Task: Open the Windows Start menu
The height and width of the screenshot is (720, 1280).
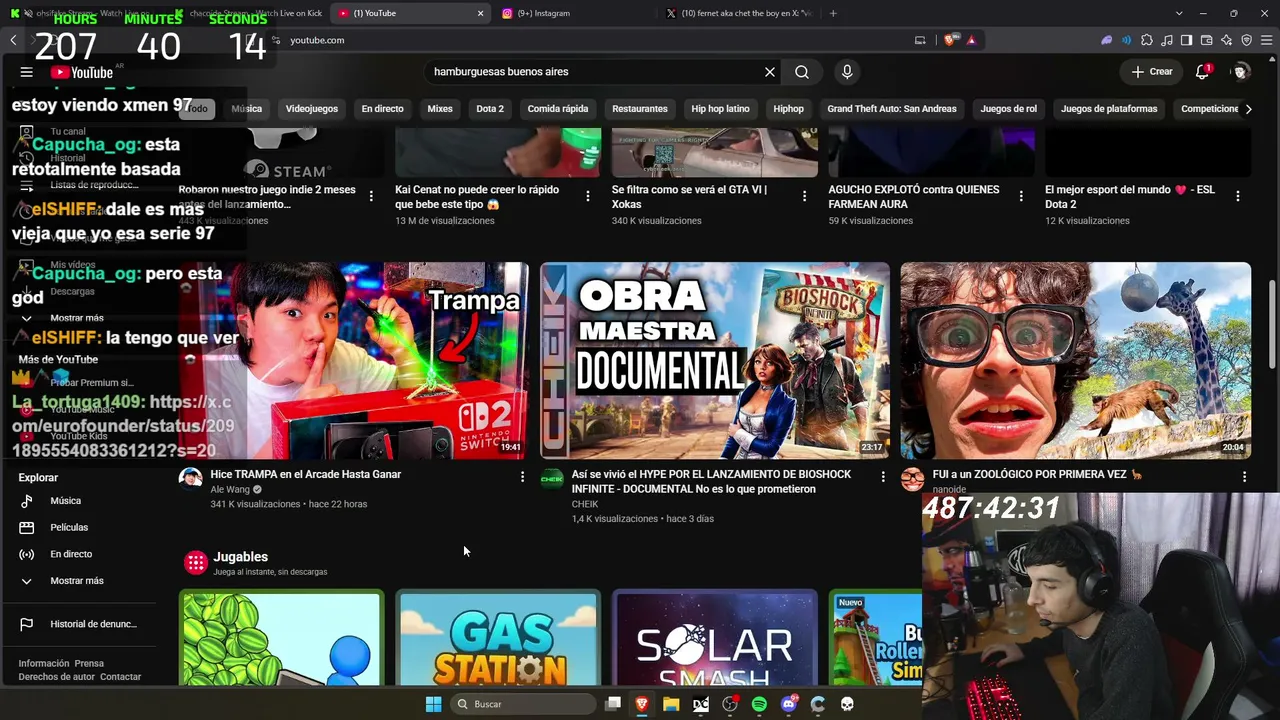Action: click(433, 704)
